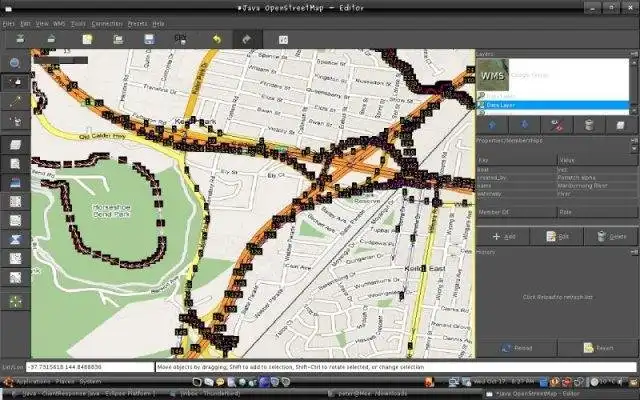Activate the Select objects tool
This screenshot has height=400, width=640.
[x=15, y=82]
